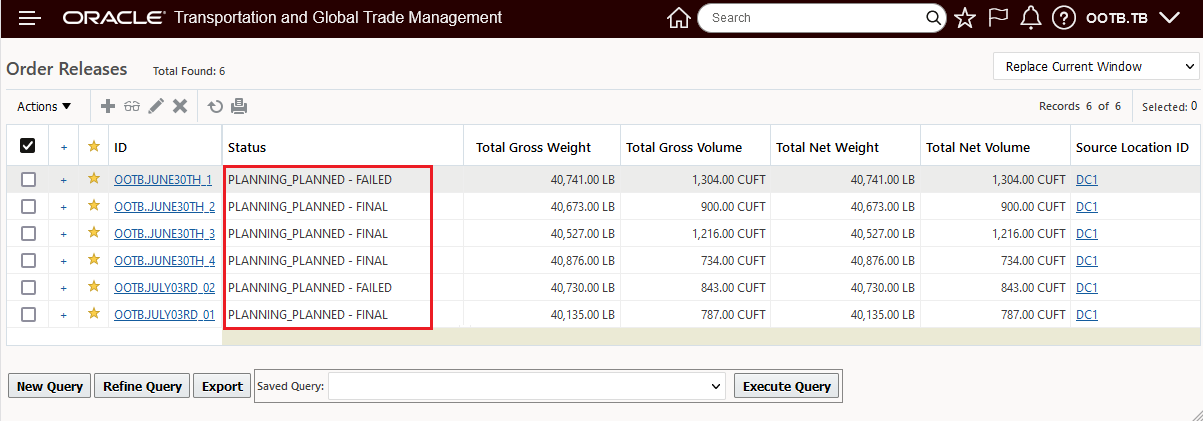This screenshot has height=421, width=1203.
Task: Check the box for OOTB.JUNE30TH_1 row
Action: click(28, 180)
